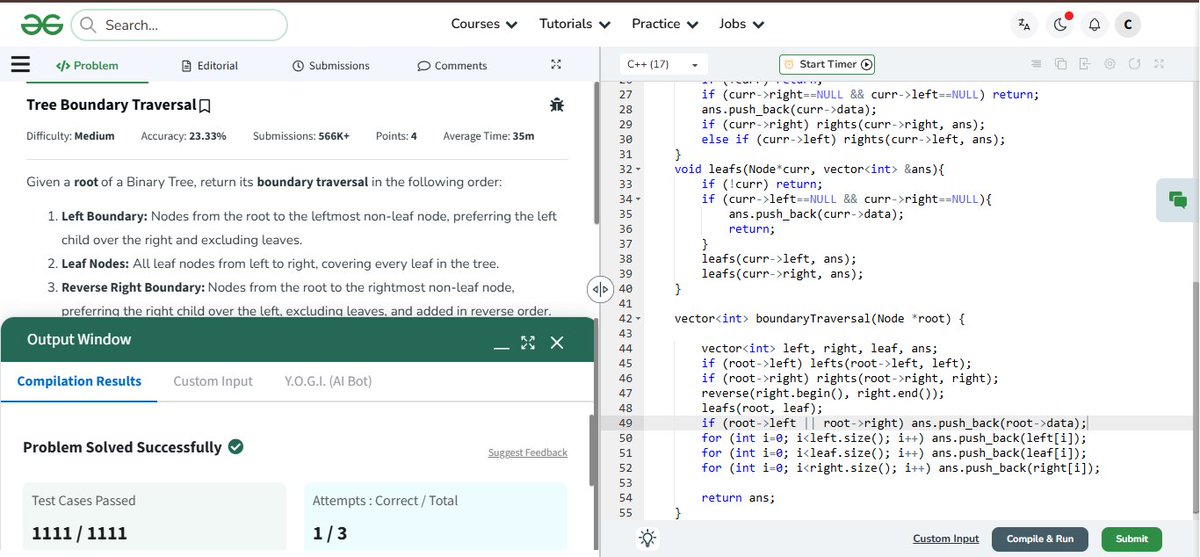Click the Output Window vertical scrollbar
The width and height of the screenshot is (1200, 557).
pos(592,450)
